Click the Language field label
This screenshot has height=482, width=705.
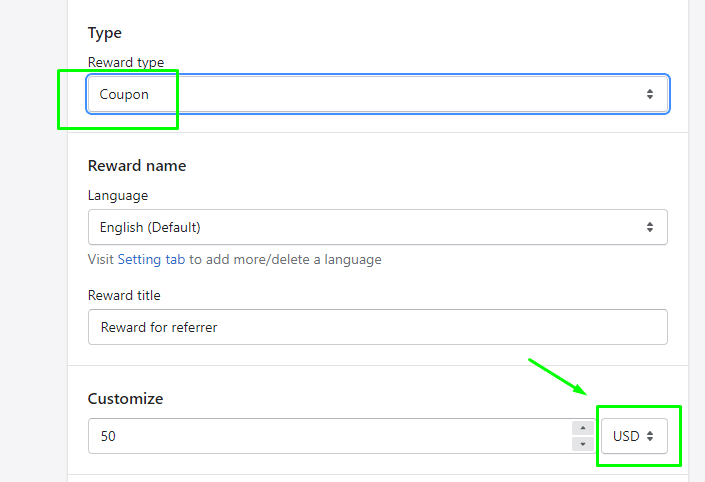point(118,196)
